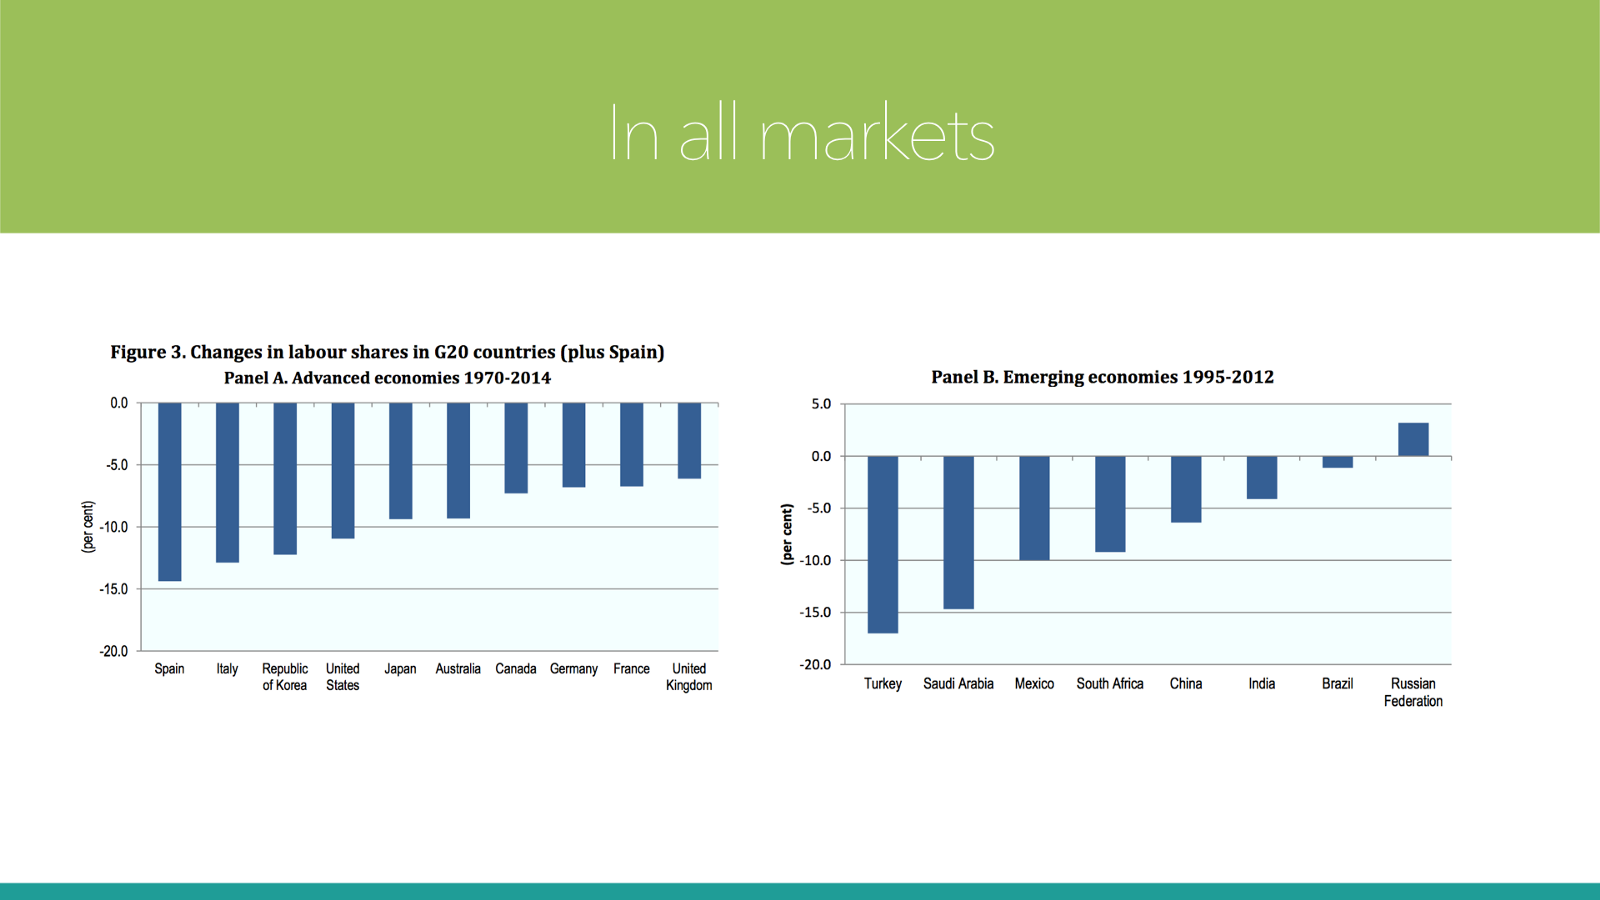Image resolution: width=1600 pixels, height=900 pixels.
Task: Click the 0.0 tick label in Panel A
Action: [119, 403]
